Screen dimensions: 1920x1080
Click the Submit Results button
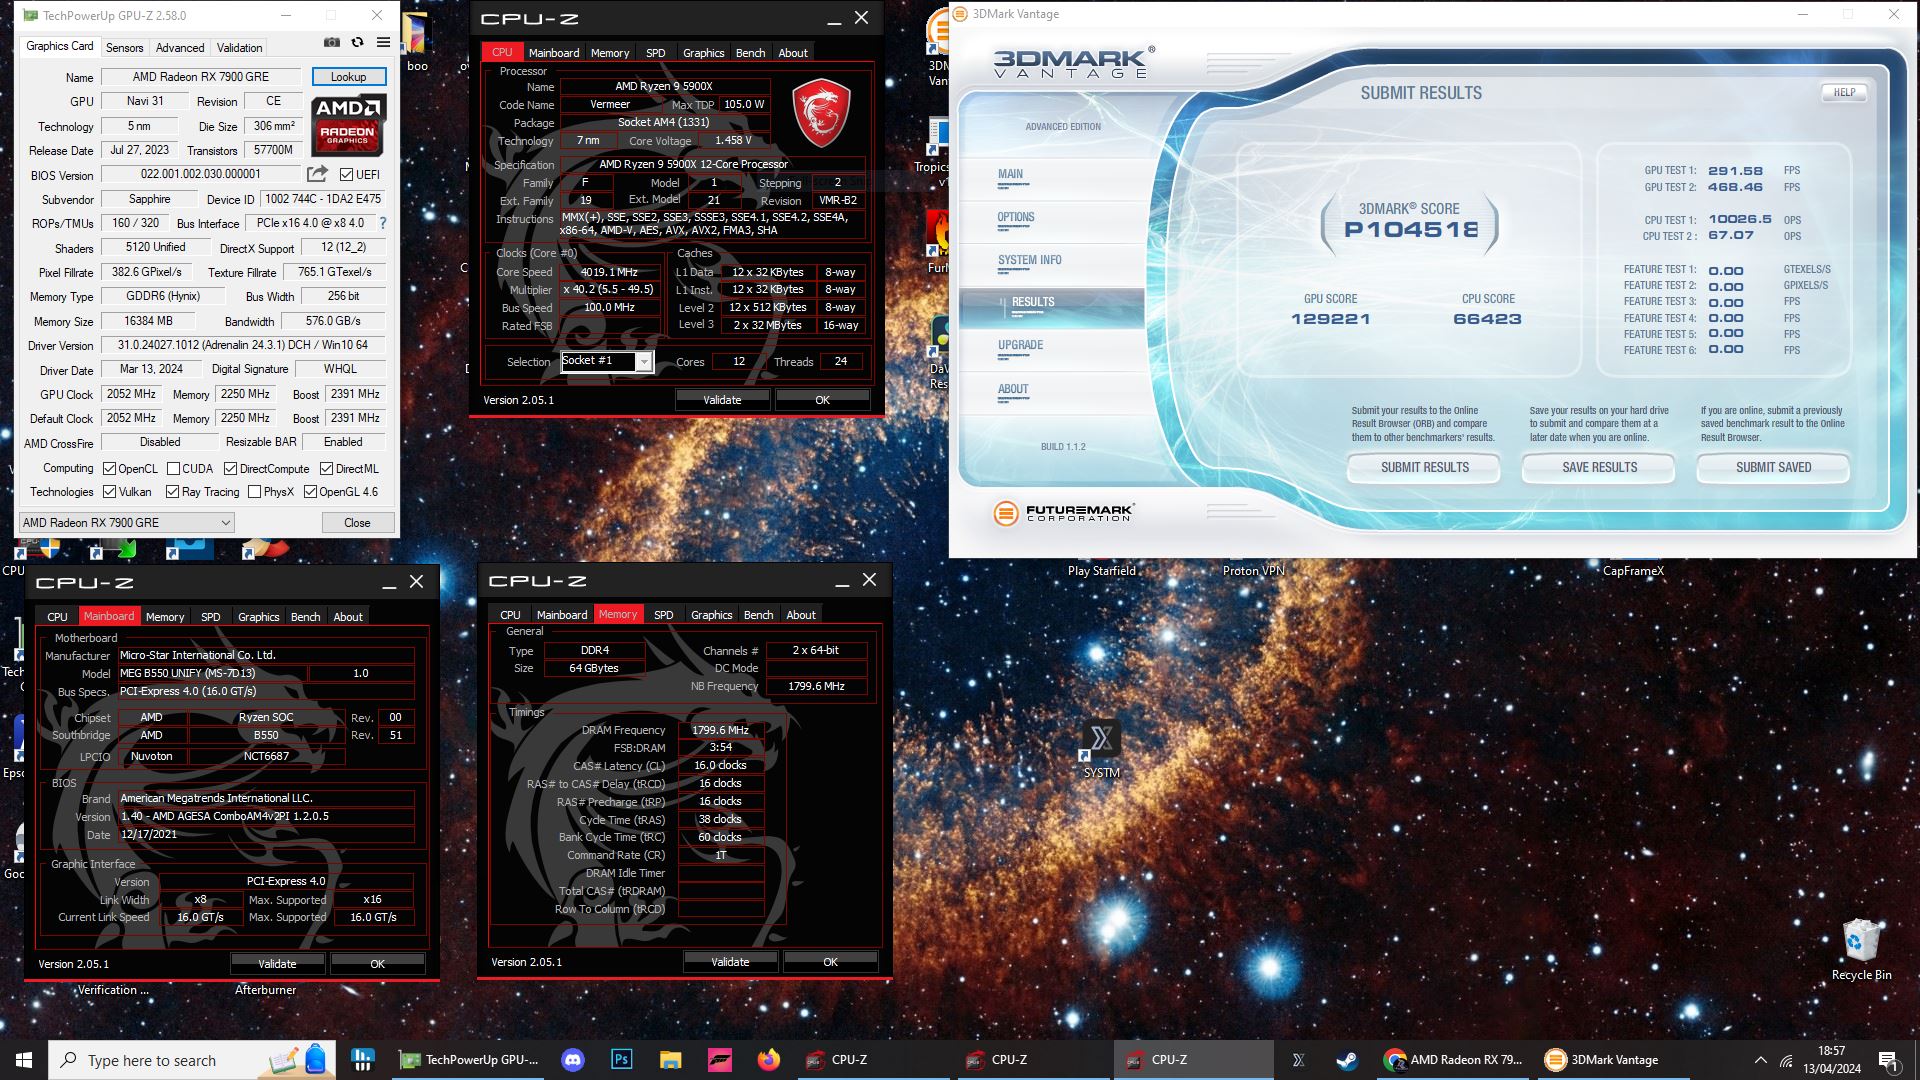pyautogui.click(x=1424, y=467)
